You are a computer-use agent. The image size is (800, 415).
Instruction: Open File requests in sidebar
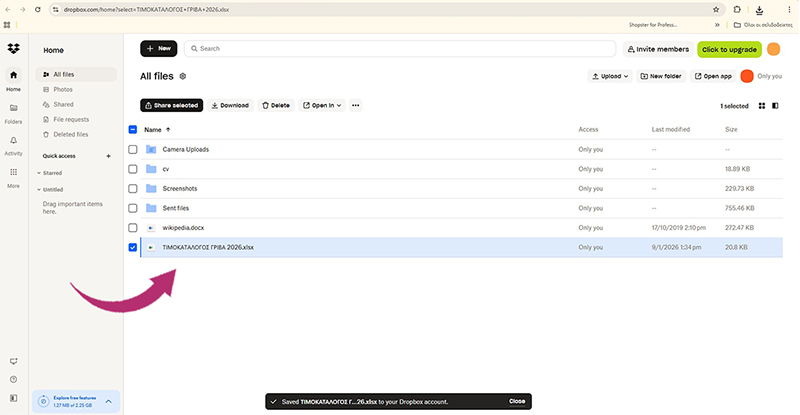(x=70, y=119)
